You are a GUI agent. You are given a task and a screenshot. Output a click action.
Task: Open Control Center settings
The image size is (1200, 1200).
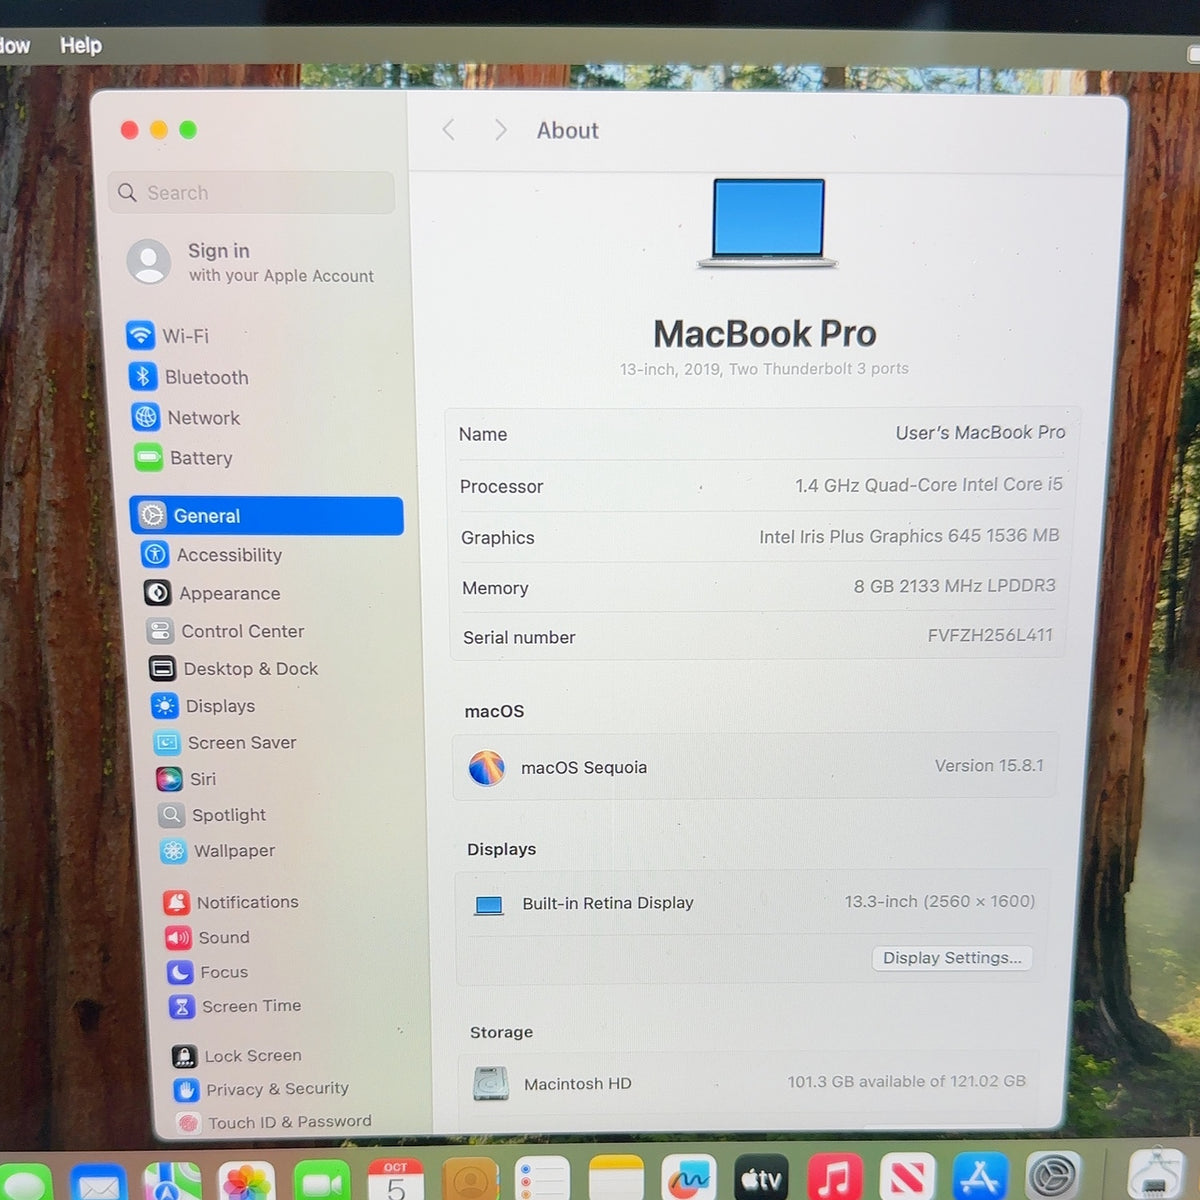[x=225, y=631]
